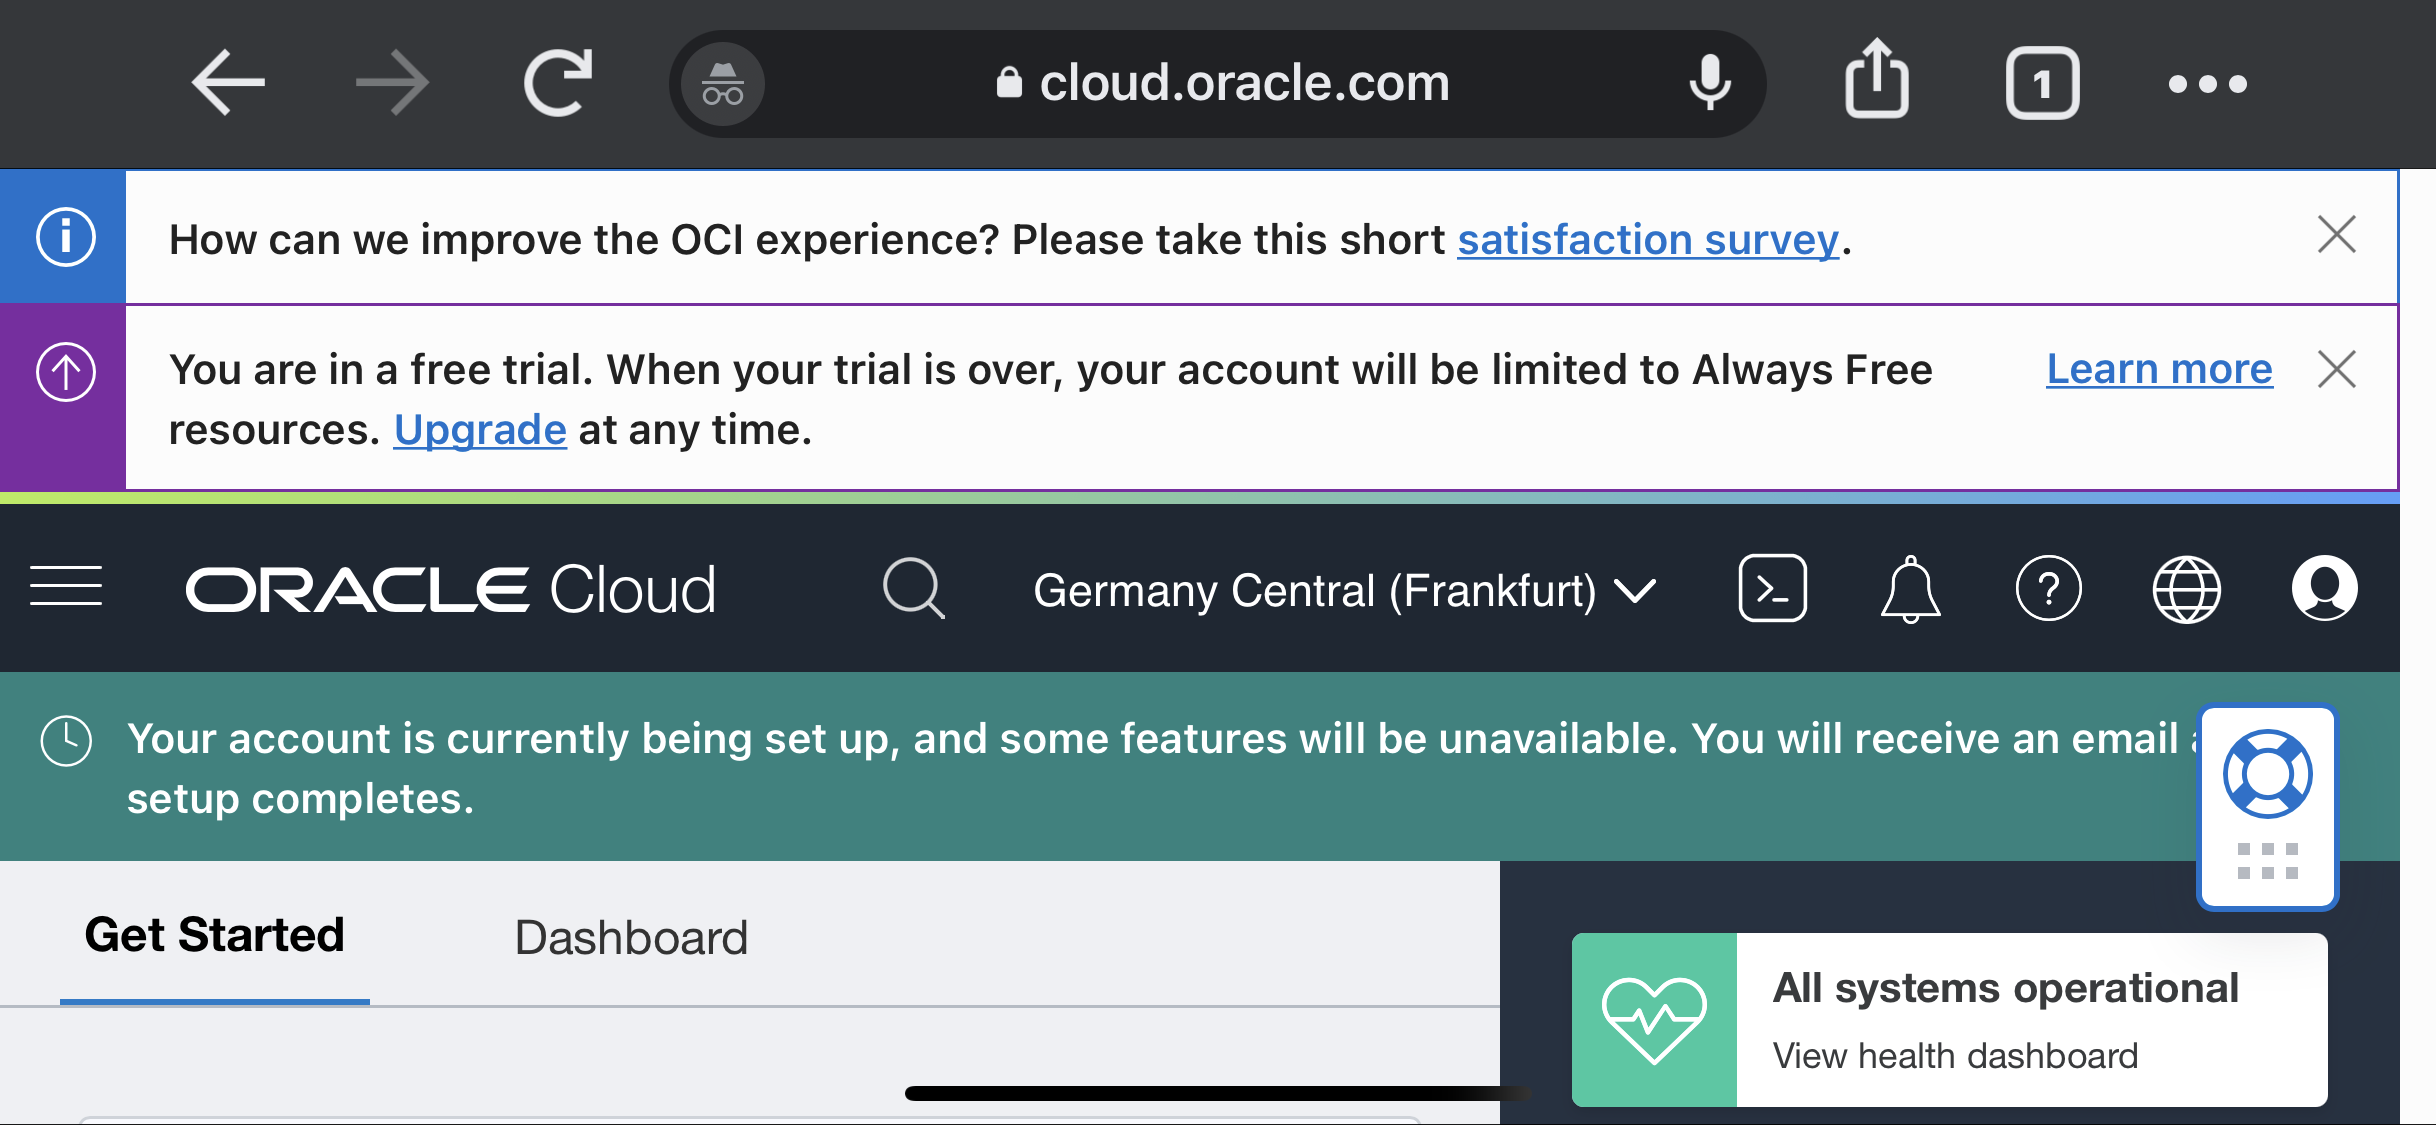The height and width of the screenshot is (1125, 2436).
Task: Click the cloud.oracle.com address bar
Action: [1243, 83]
